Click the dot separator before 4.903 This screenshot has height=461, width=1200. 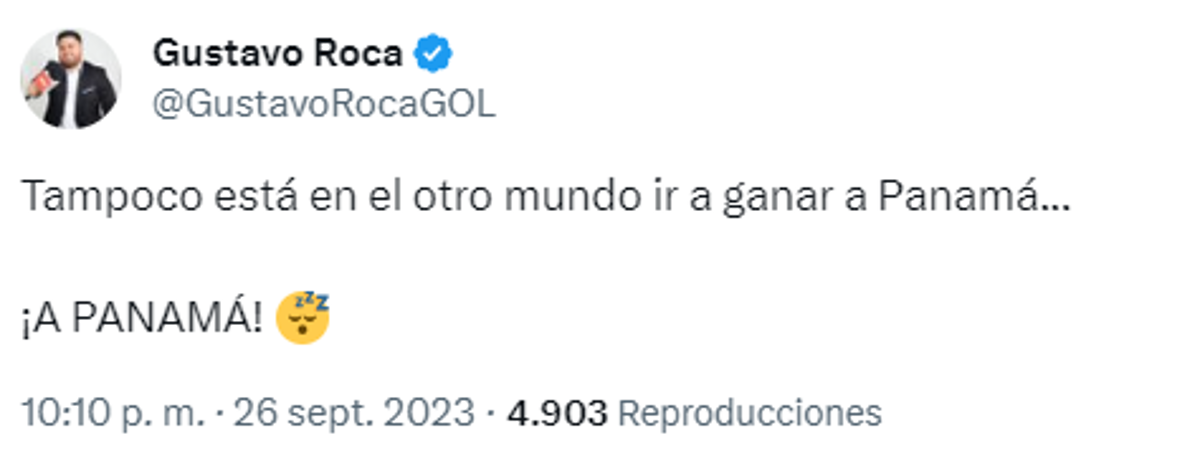tap(492, 412)
